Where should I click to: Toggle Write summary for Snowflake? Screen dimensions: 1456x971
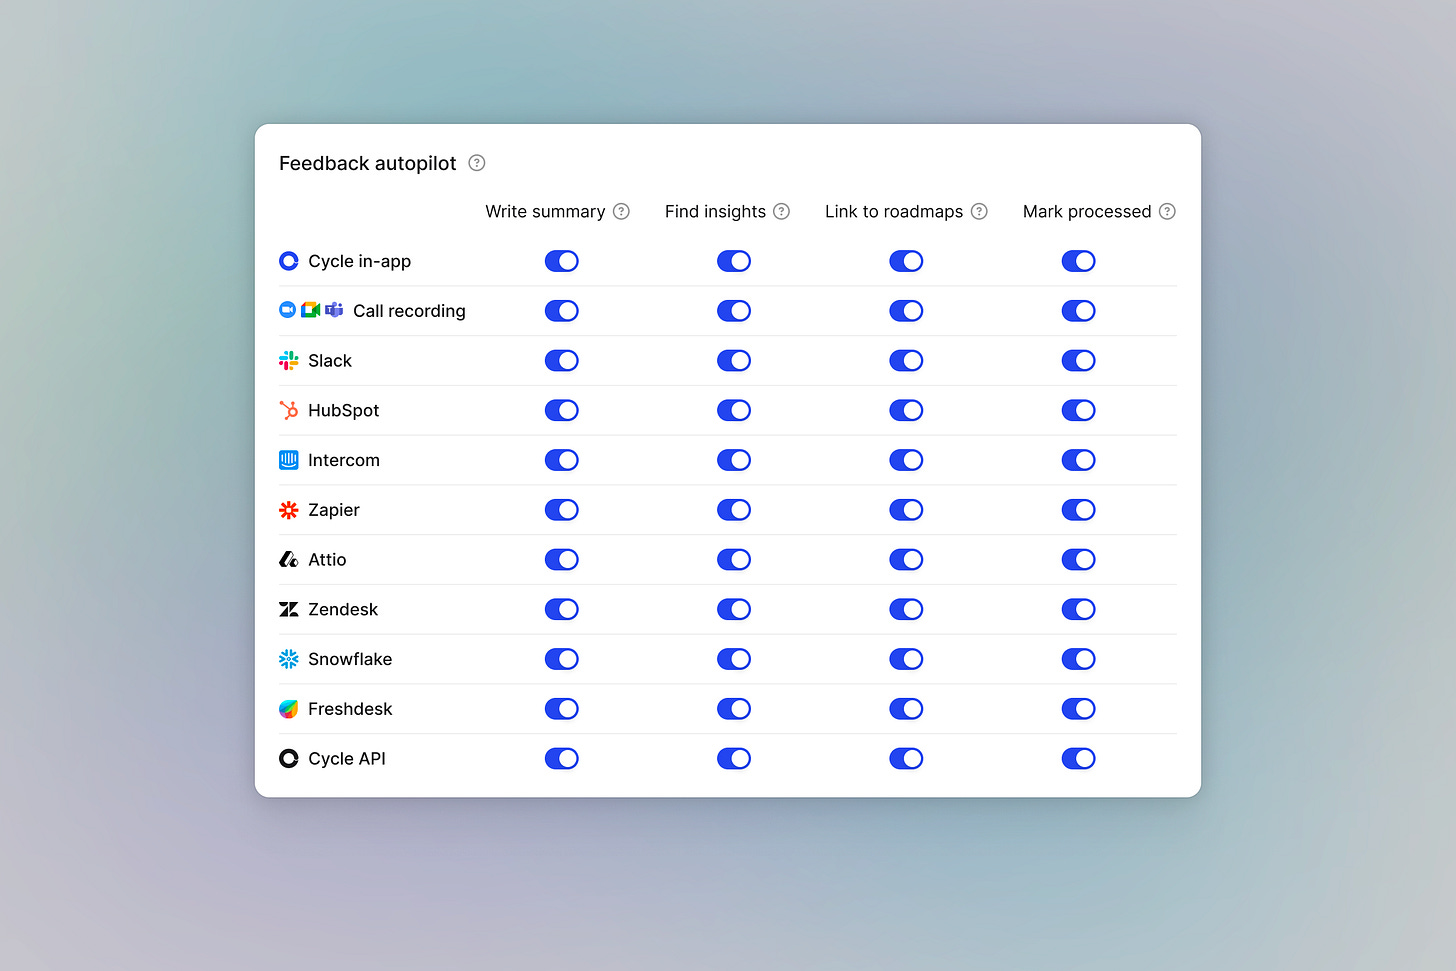tap(562, 659)
